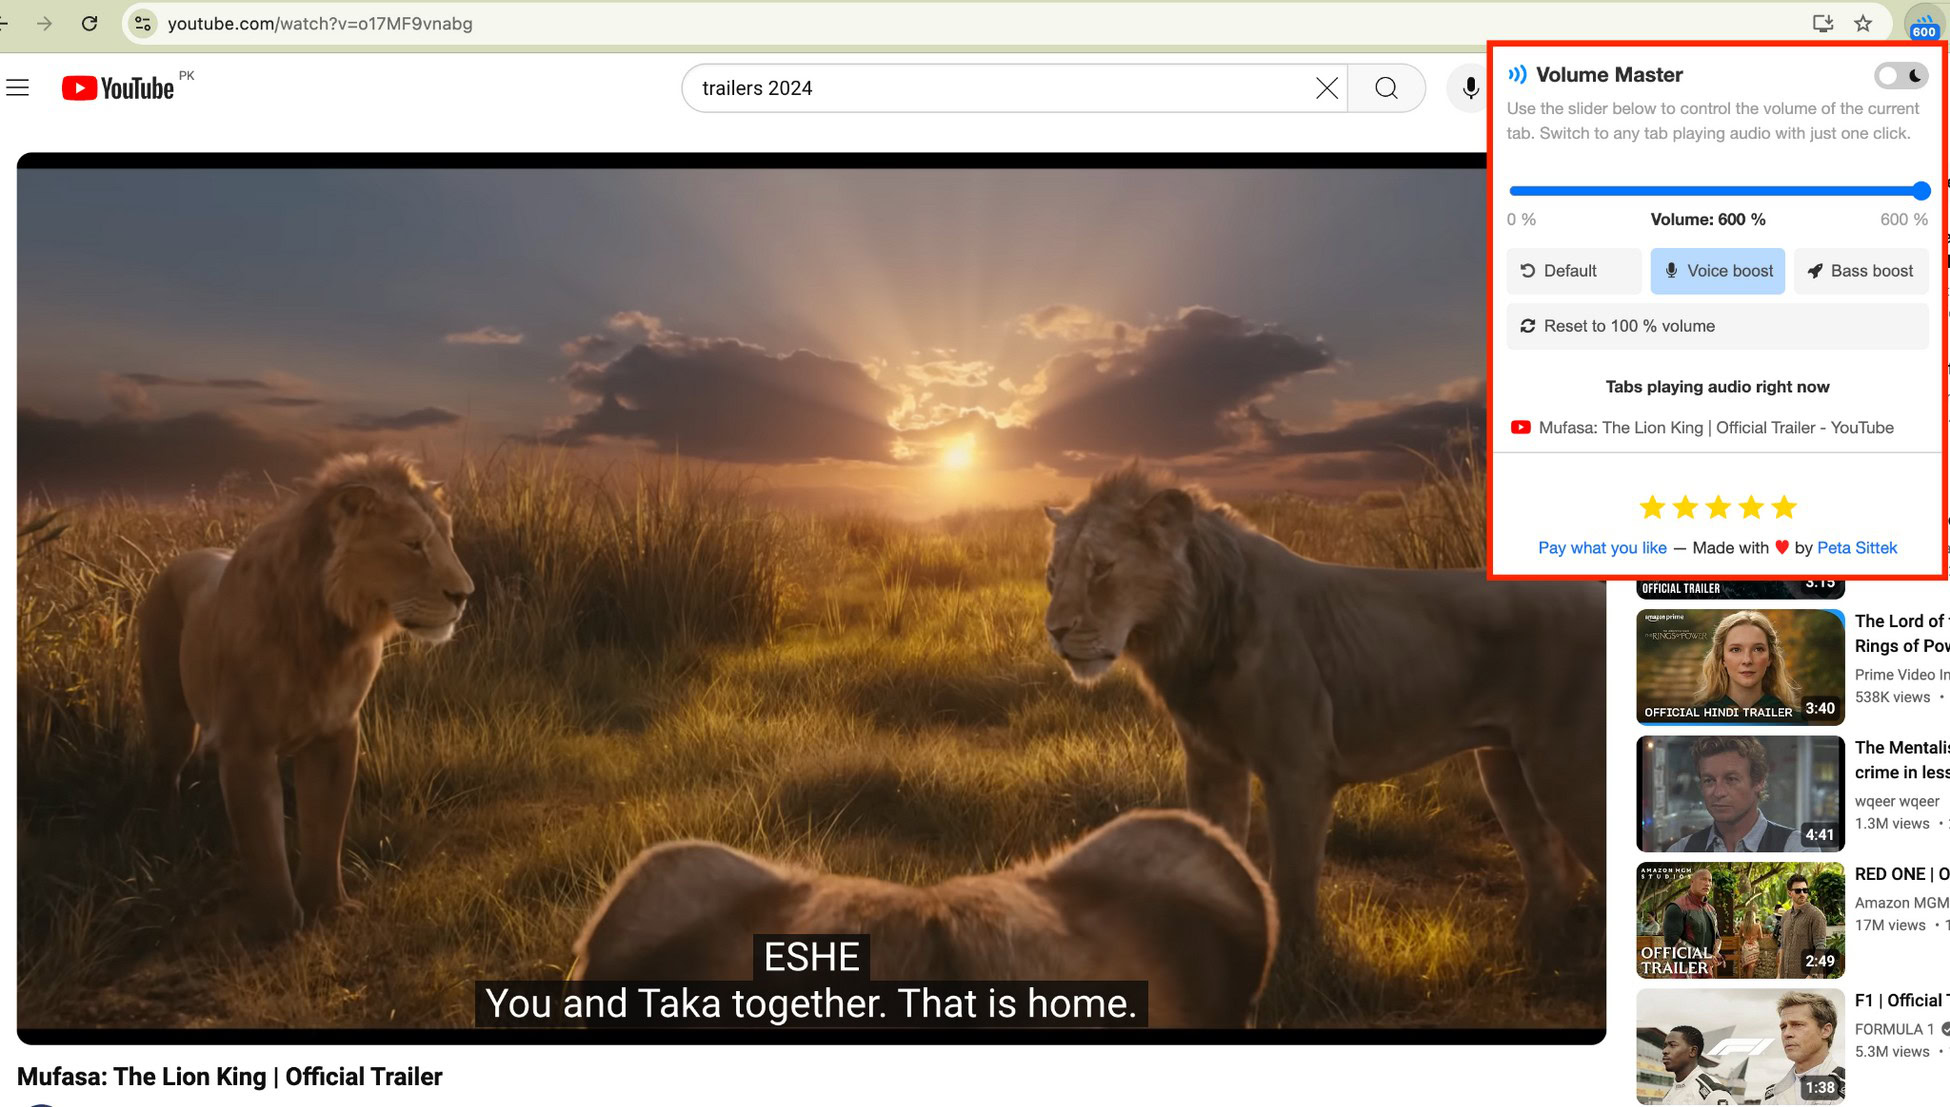Go forward using the browser arrow
The image size is (1950, 1107).
pos(44,23)
